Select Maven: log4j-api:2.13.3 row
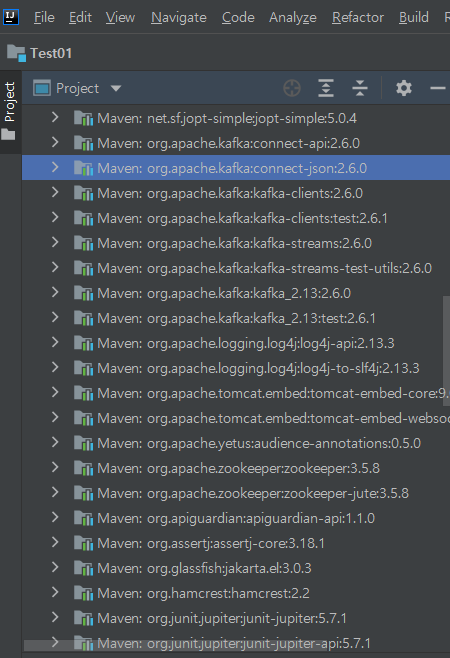 click(236, 343)
